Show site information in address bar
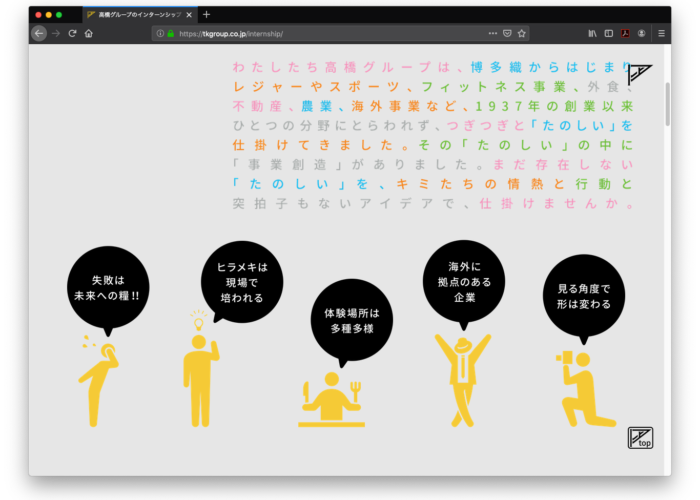The height and width of the screenshot is (500, 700). tap(160, 33)
